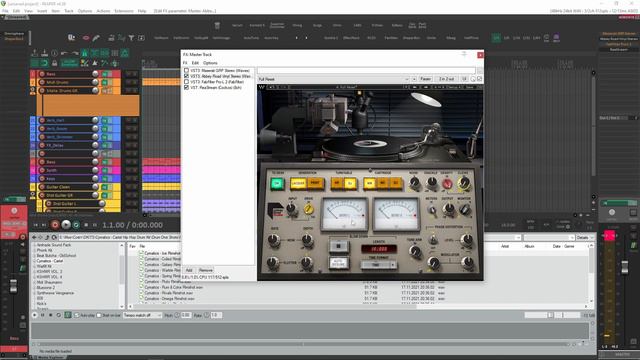Click the undo arrow in main toolbar
The height and width of the screenshot is (360, 640).
tap(64, 53)
